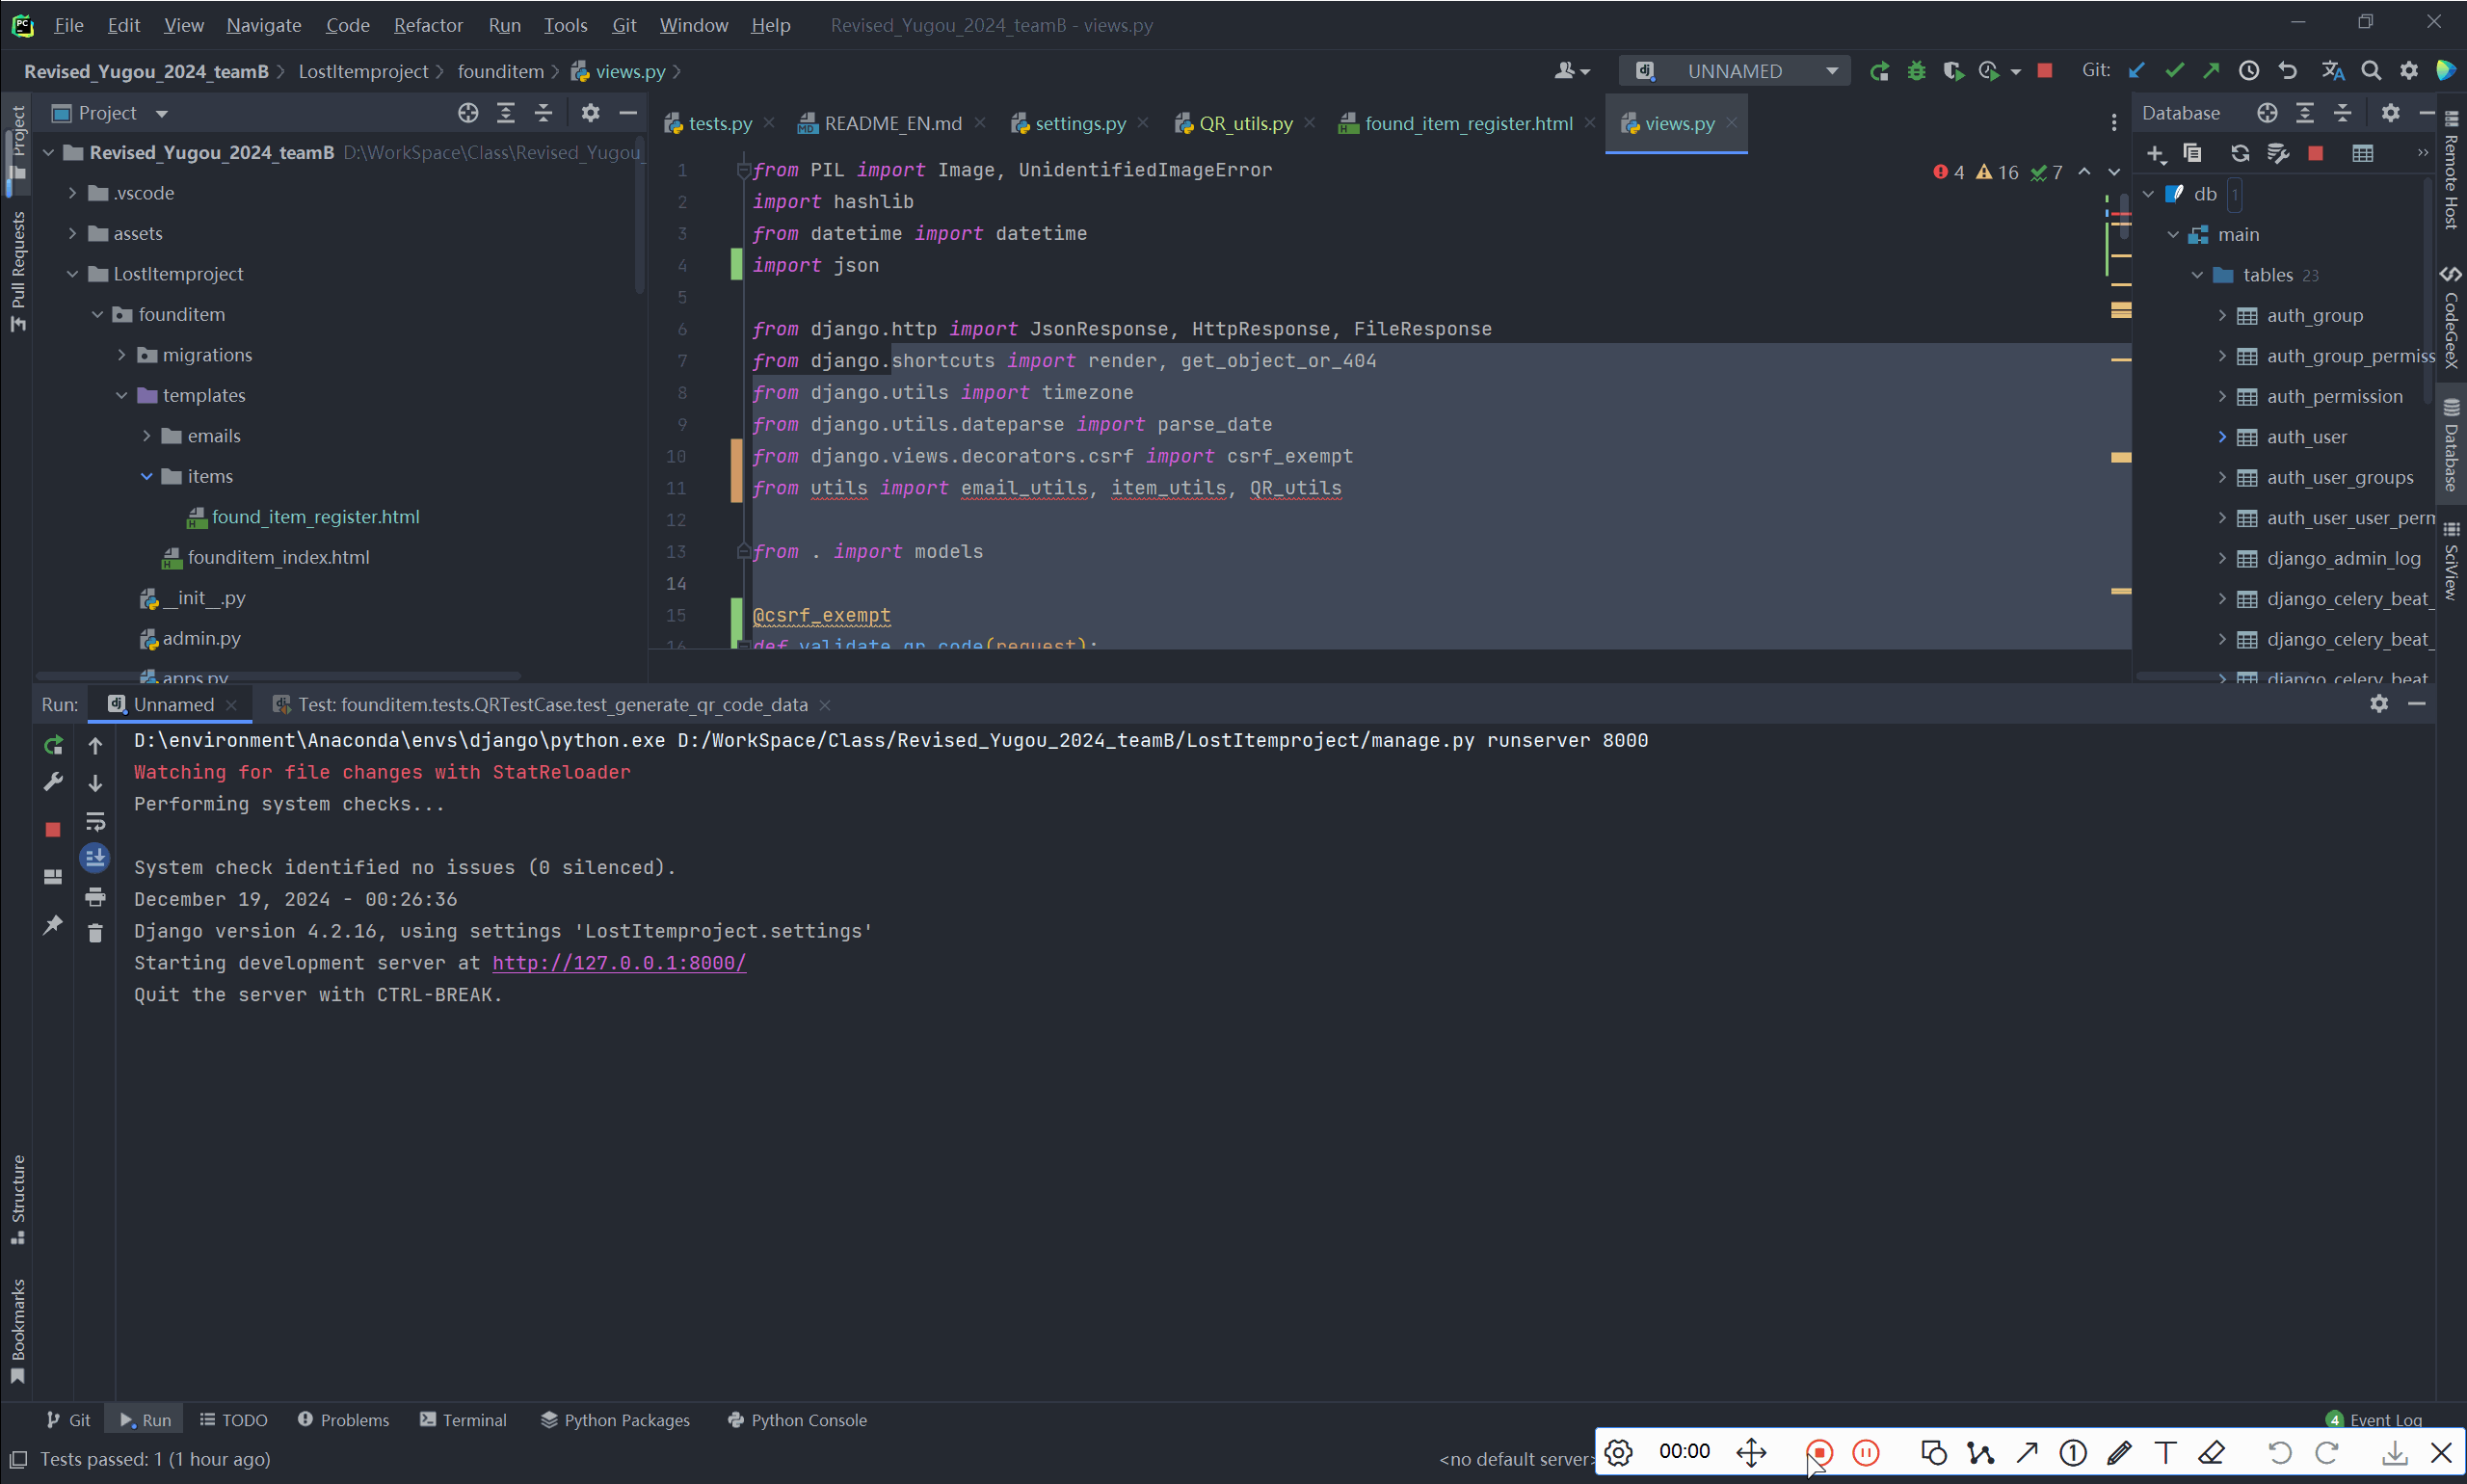The image size is (2467, 1484).
Task: Toggle soft-wrap in Run console
Action: 95,821
